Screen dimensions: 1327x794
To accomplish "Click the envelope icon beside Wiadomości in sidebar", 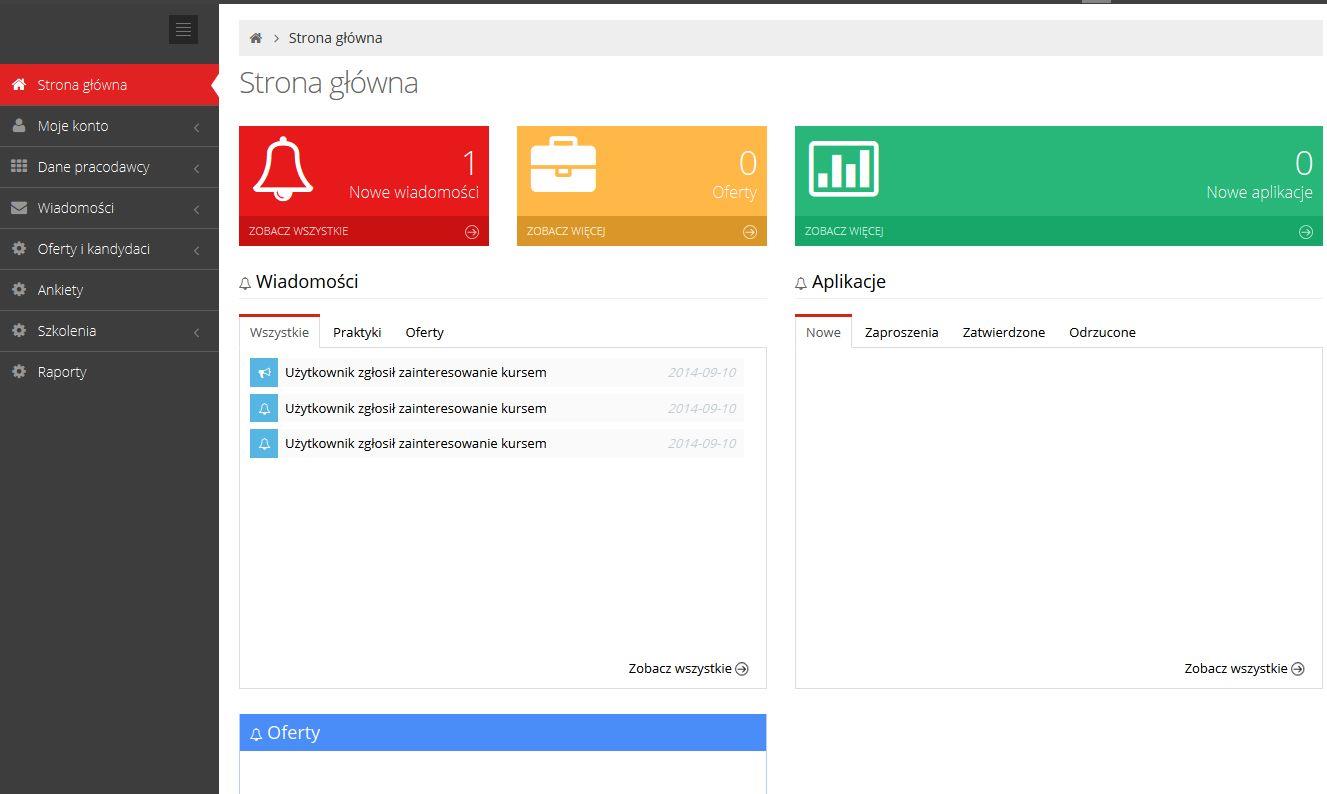I will pos(18,208).
